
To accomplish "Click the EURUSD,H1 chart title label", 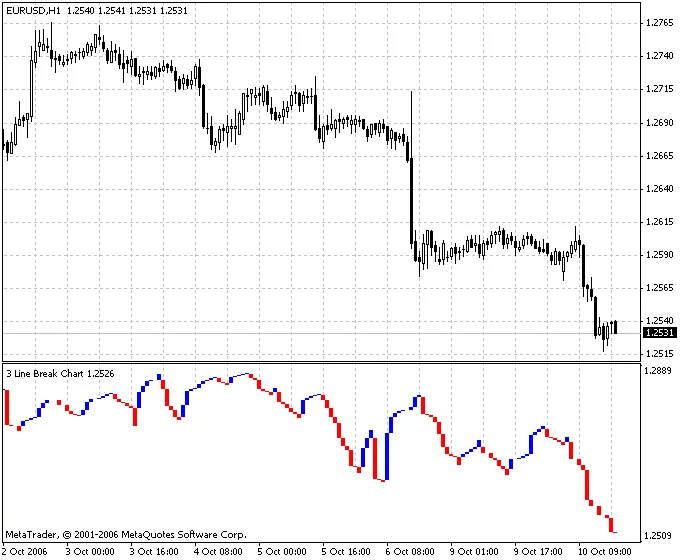I will (32, 9).
